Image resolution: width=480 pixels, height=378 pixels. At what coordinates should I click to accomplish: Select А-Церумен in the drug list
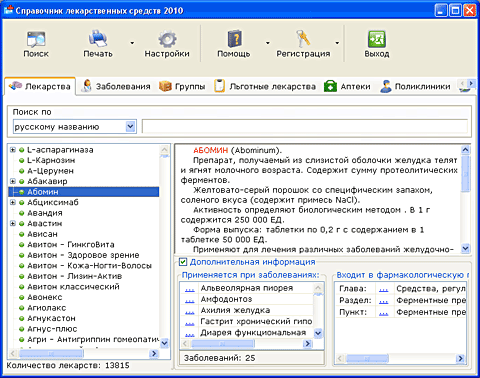(x=50, y=171)
